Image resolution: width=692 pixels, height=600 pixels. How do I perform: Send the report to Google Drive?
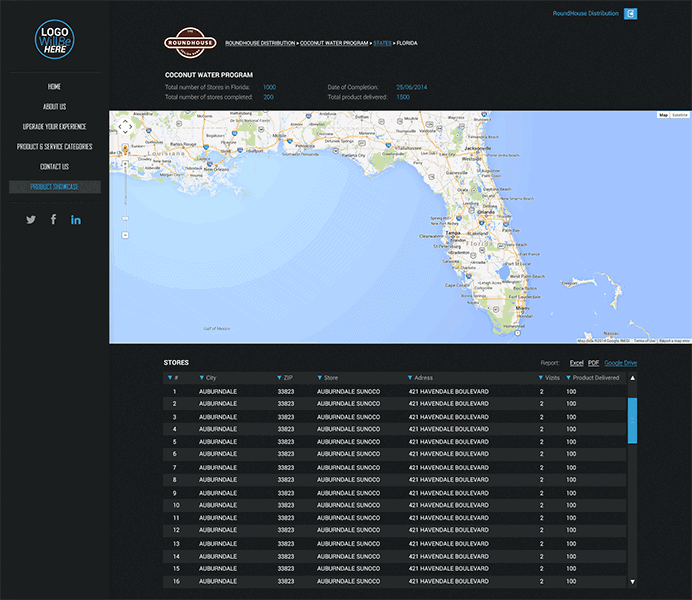click(x=621, y=363)
